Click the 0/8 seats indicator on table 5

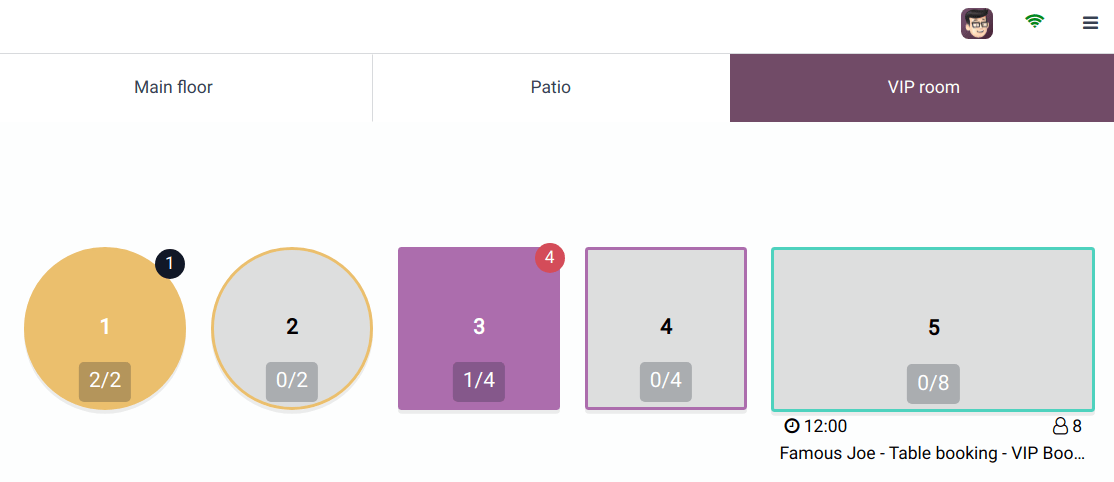tap(933, 384)
